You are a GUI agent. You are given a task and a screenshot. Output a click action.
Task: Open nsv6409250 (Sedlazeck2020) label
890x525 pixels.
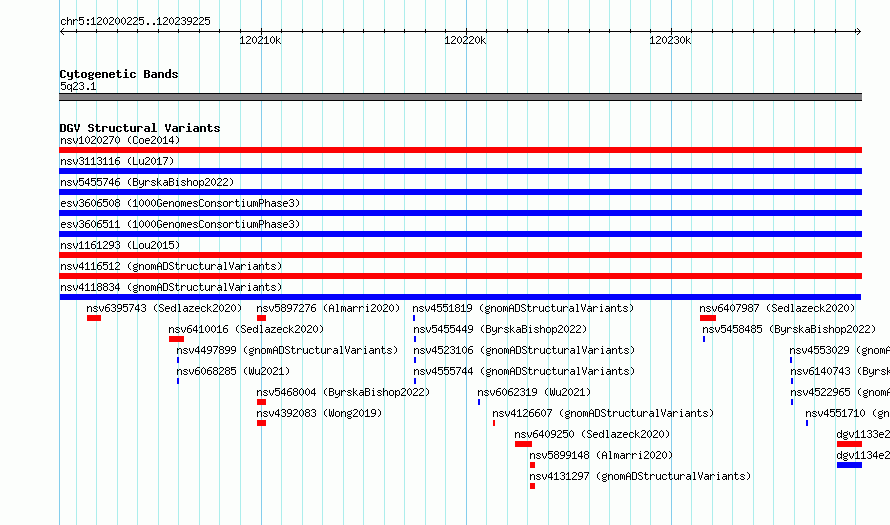tap(592, 434)
